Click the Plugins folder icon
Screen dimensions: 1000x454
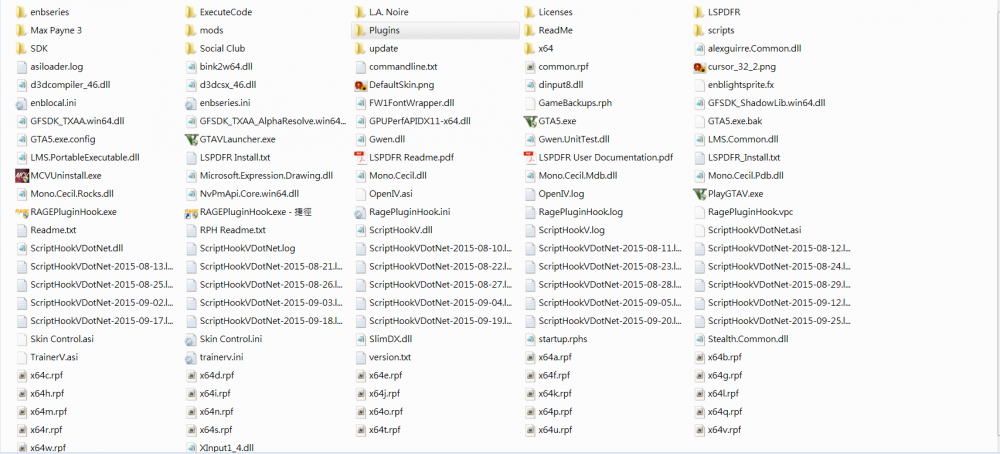[x=360, y=30]
